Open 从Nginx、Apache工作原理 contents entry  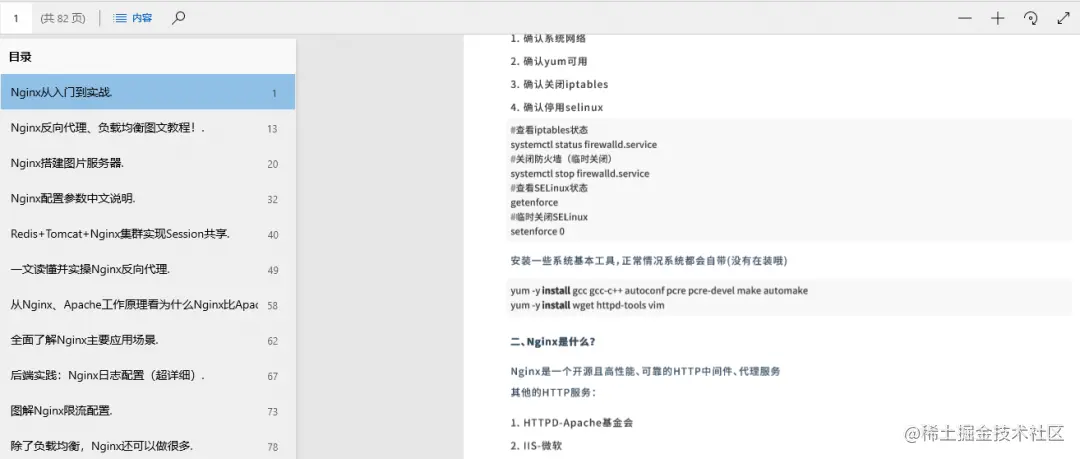[147, 305]
